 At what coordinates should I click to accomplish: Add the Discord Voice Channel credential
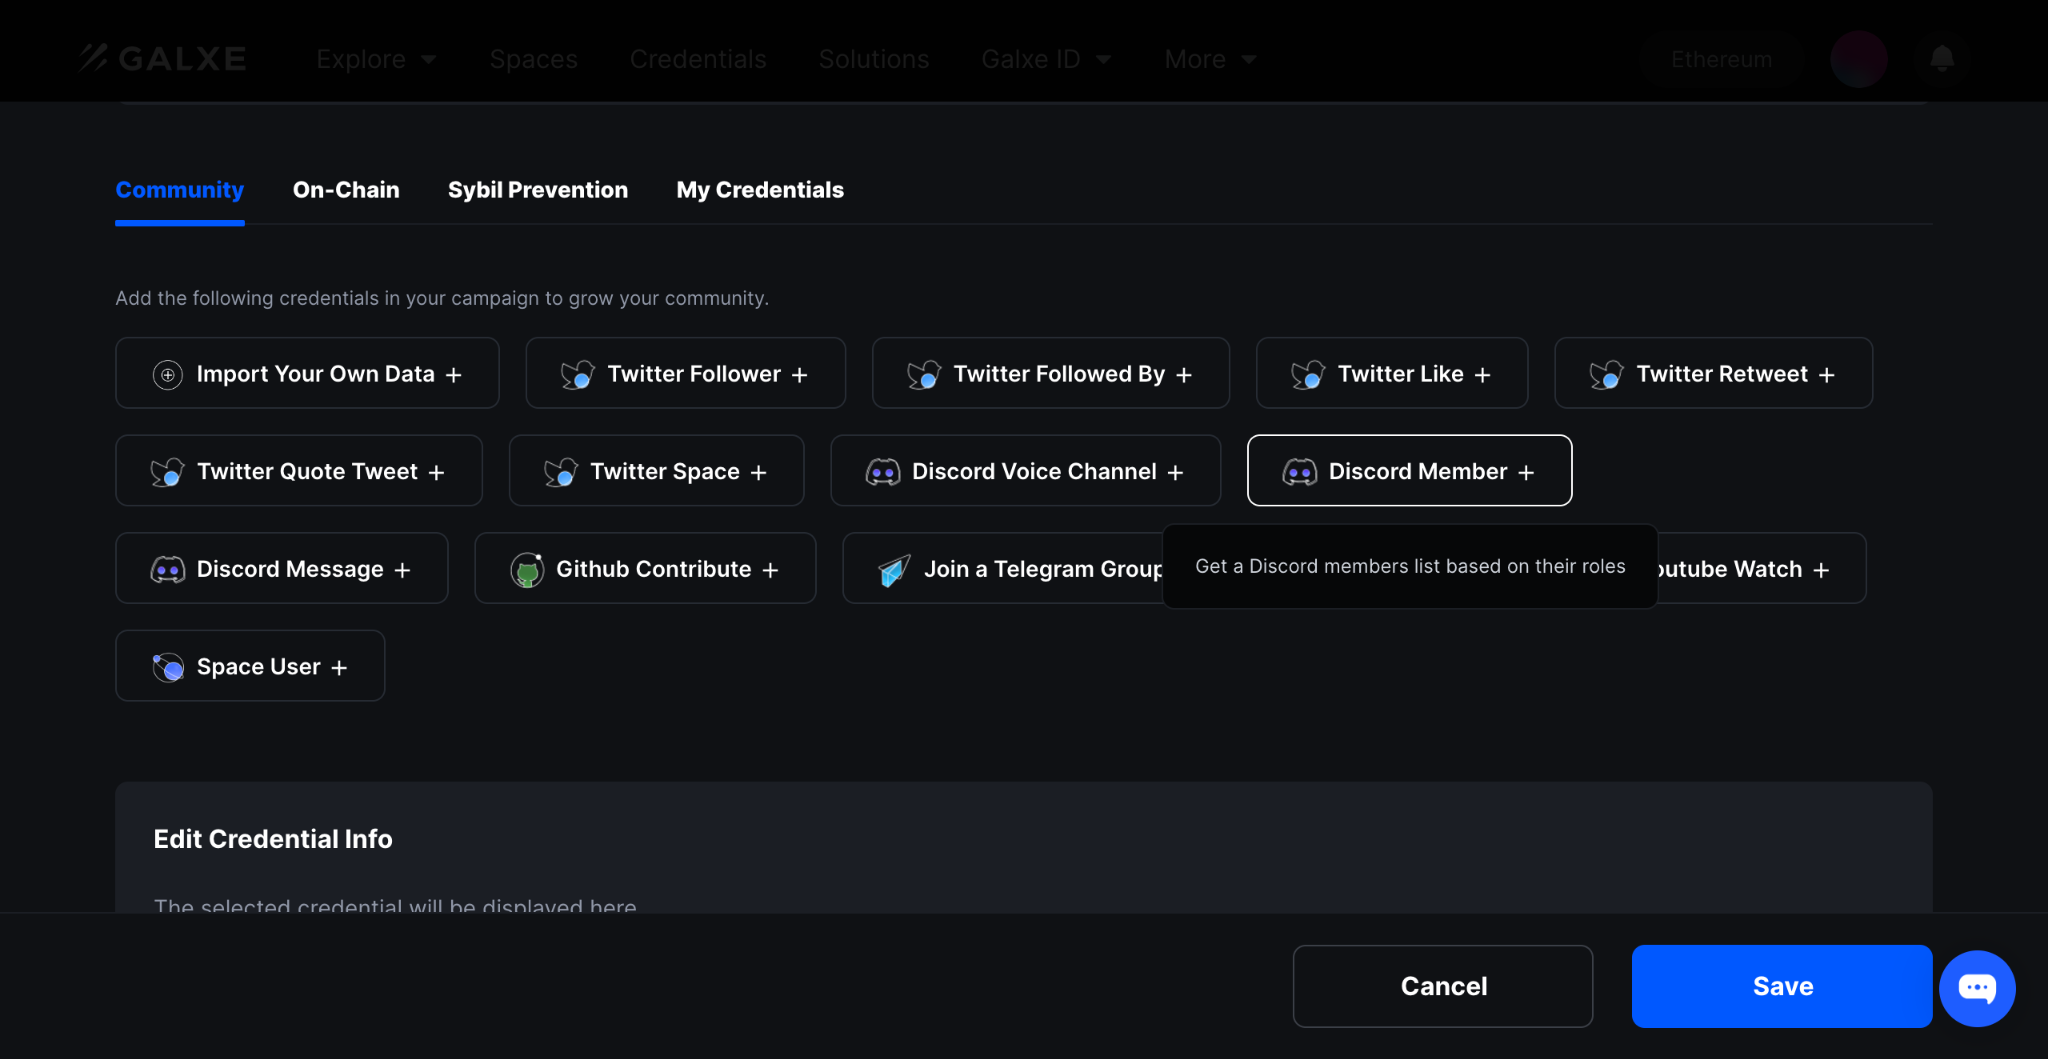click(x=1026, y=470)
